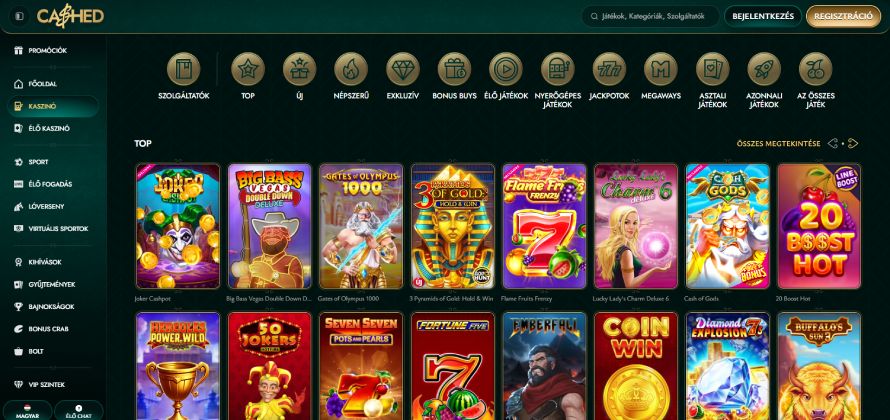The width and height of the screenshot is (890, 420).
Task: Click the Regisztráció button
Action: (843, 16)
